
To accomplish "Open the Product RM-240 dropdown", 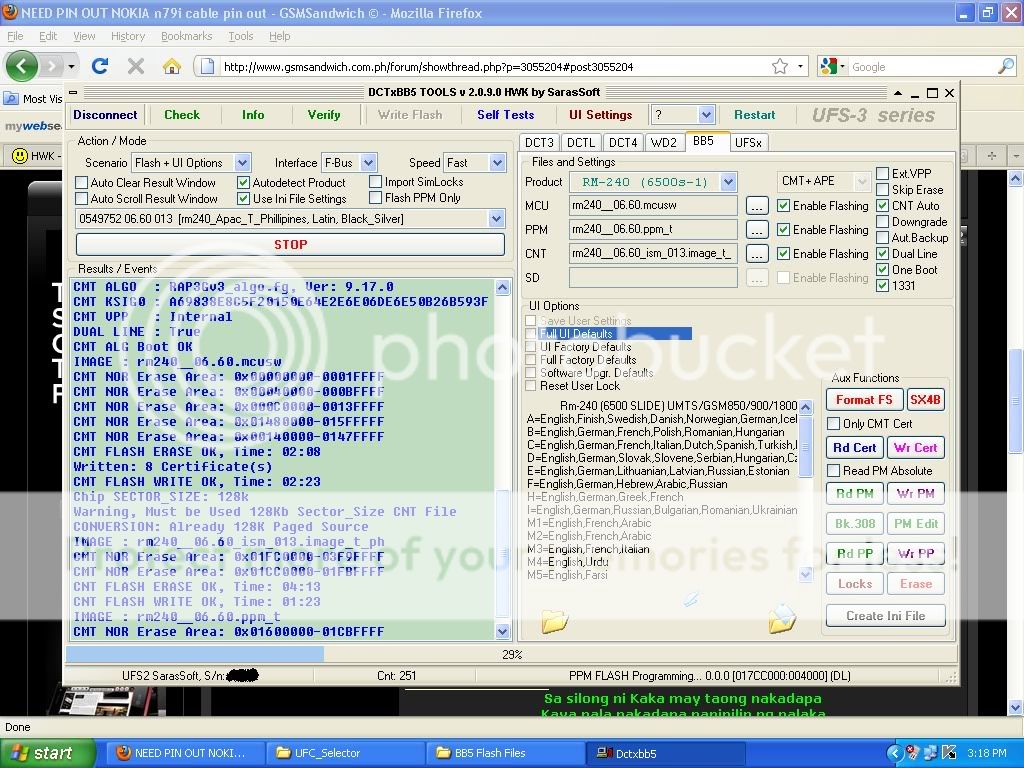I will (729, 182).
